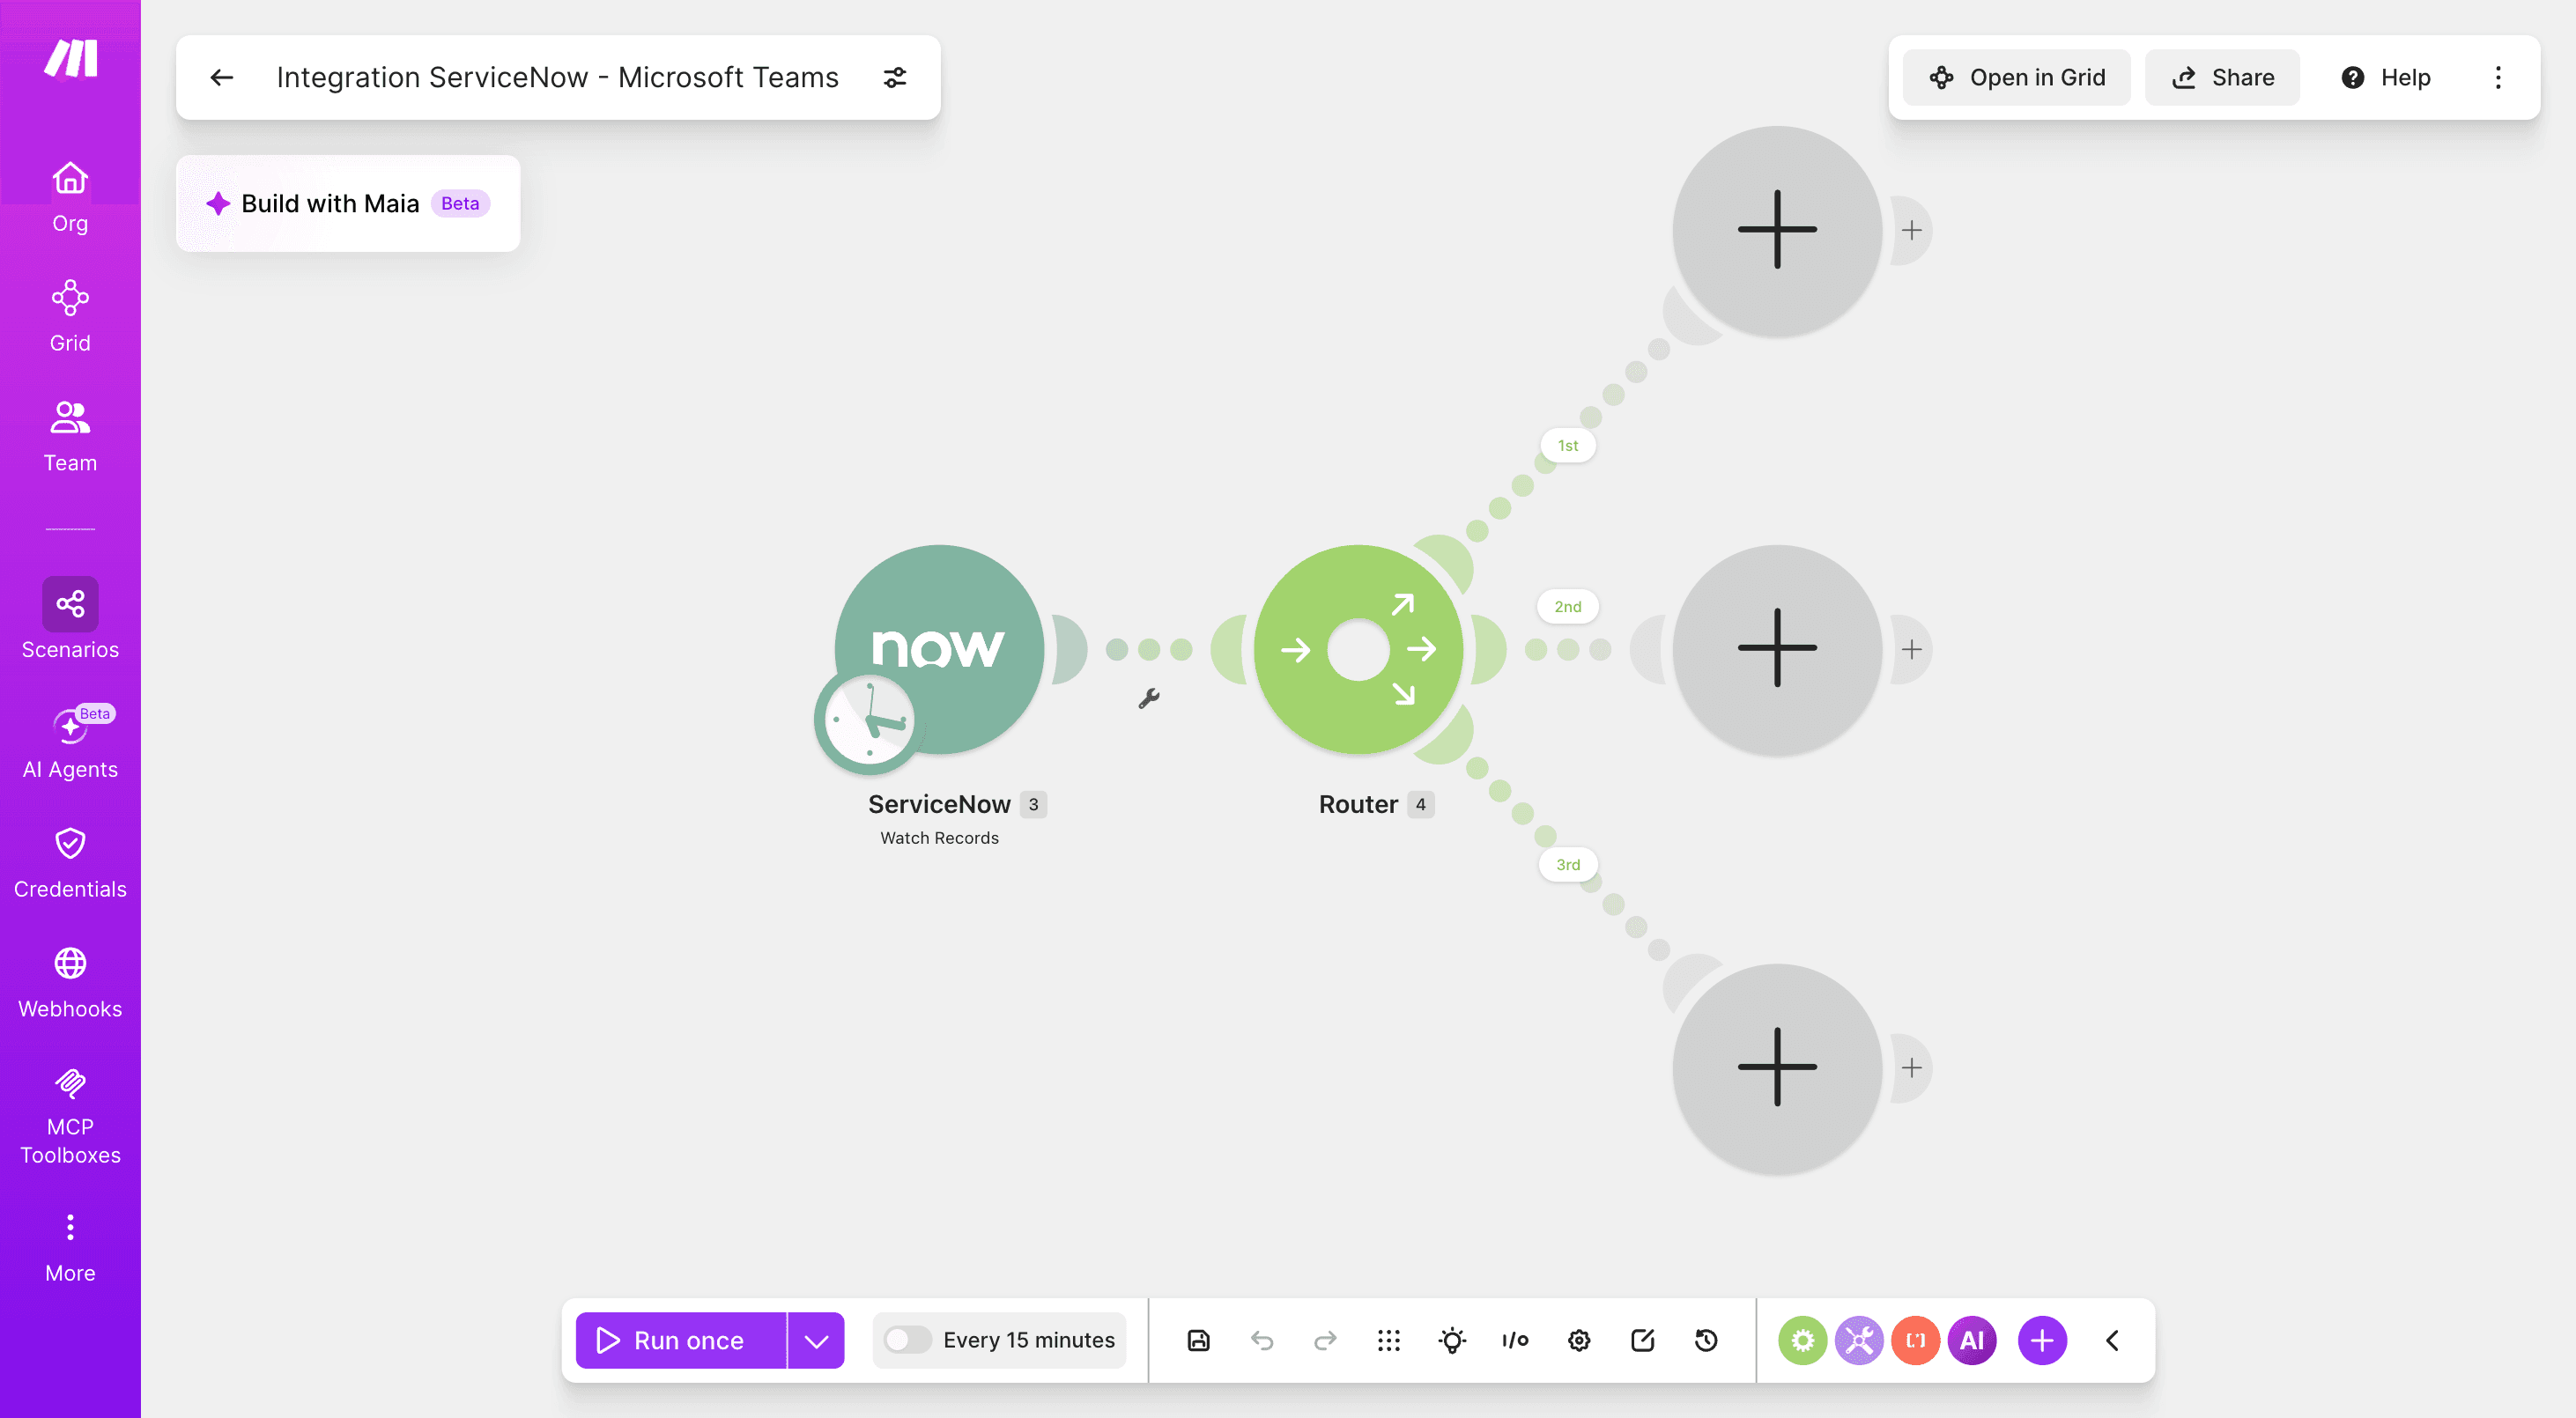The height and width of the screenshot is (1418, 2576).
Task: Click green flow control tools icon
Action: pyautogui.click(x=1802, y=1340)
